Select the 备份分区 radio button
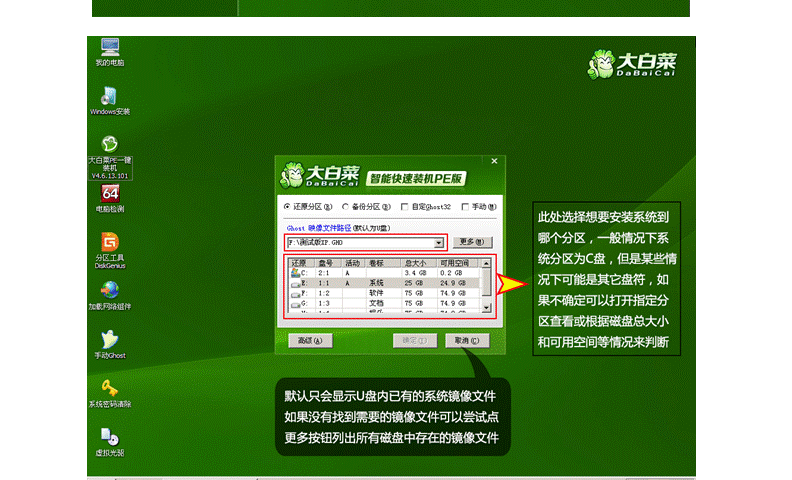This screenshot has width=792, height=480. point(346,207)
